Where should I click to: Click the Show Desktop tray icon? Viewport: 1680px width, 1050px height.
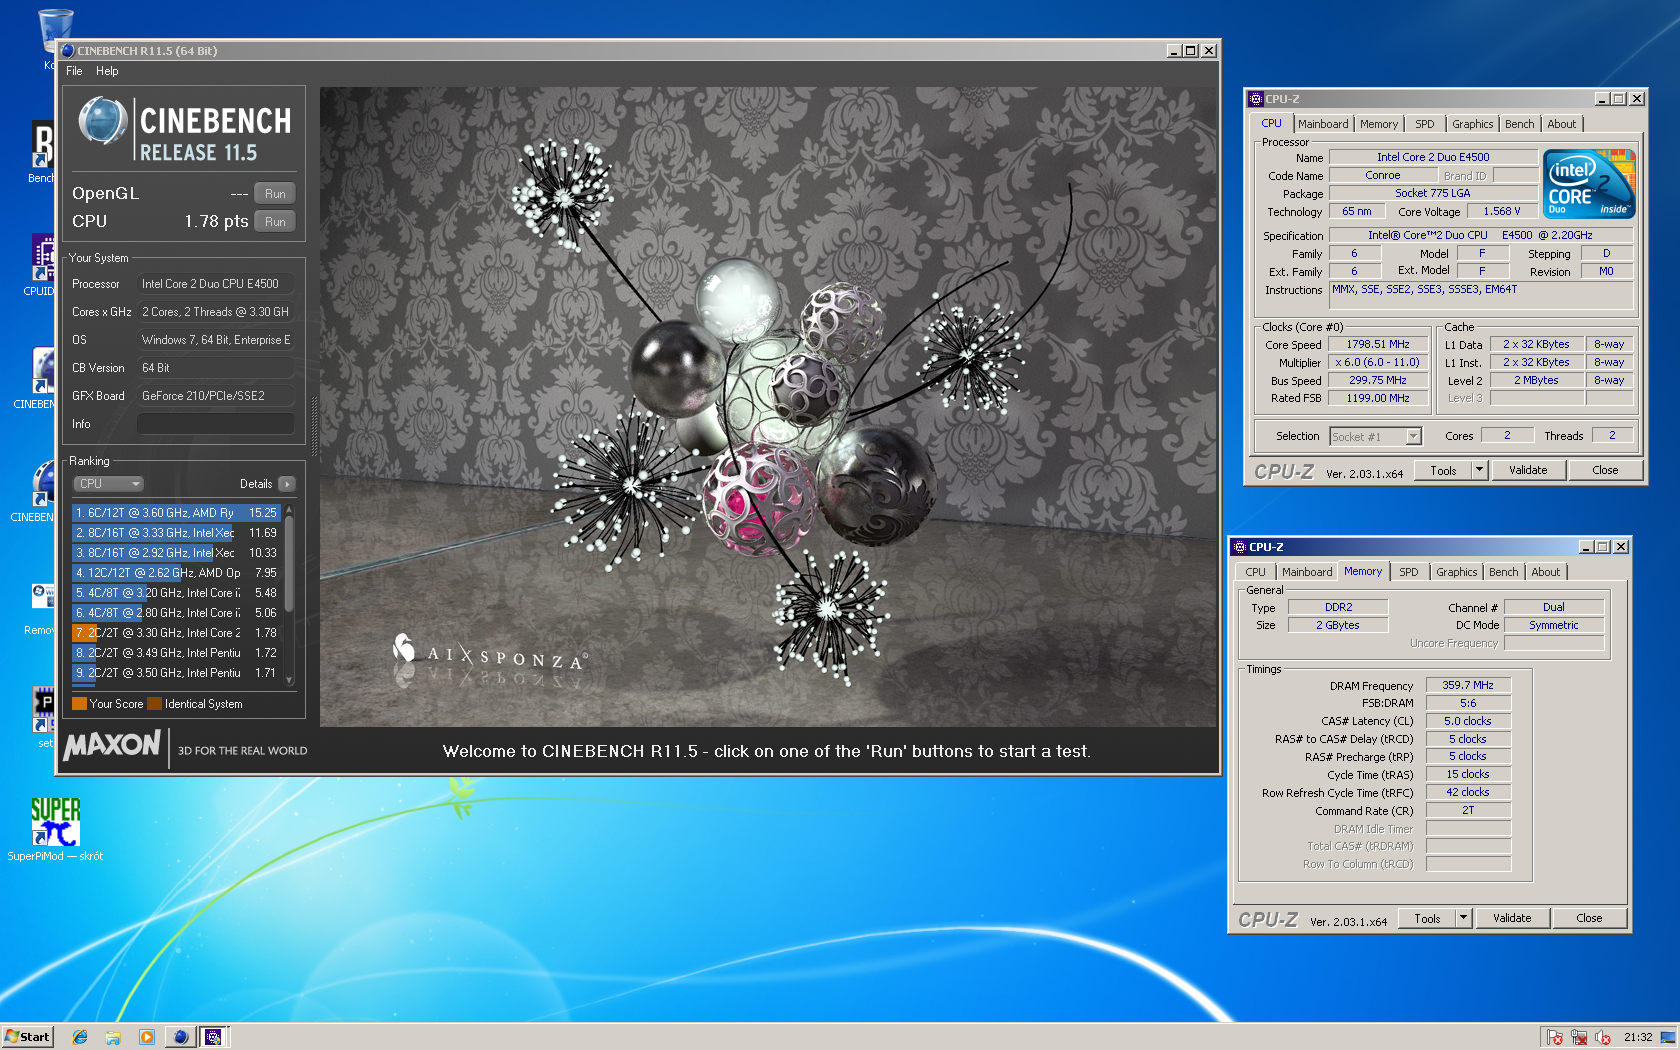1668,1037
